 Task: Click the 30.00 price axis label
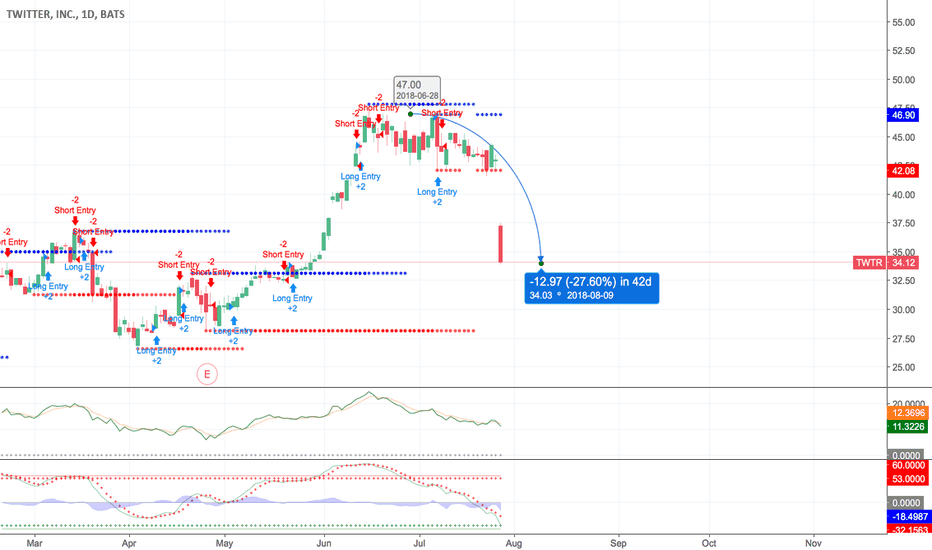pyautogui.click(x=903, y=310)
